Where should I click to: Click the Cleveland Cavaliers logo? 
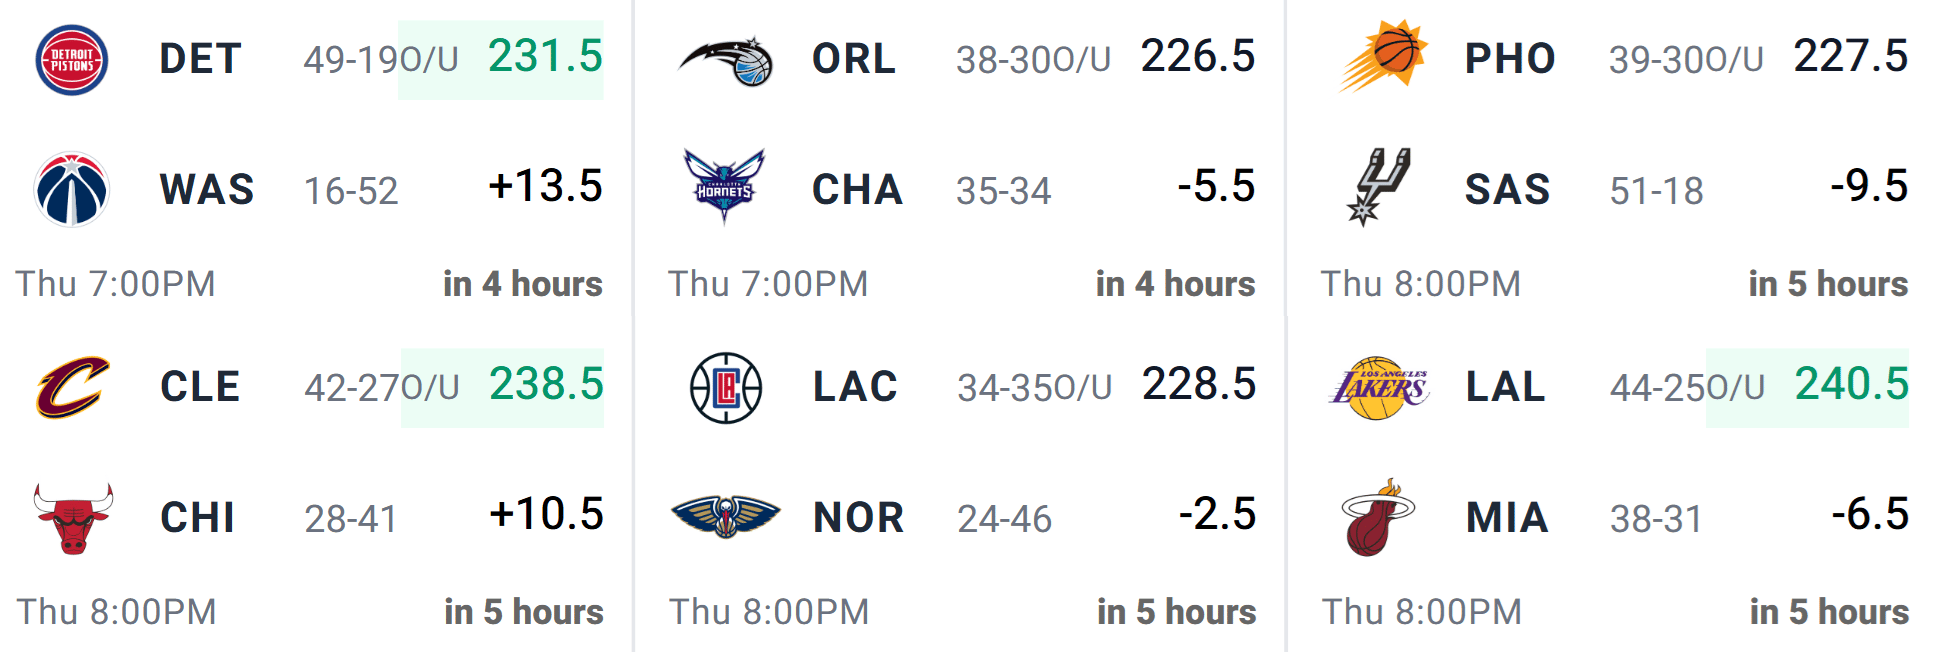[x=72, y=387]
